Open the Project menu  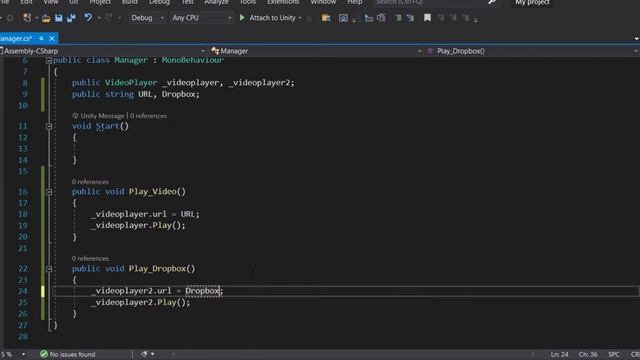click(100, 2)
